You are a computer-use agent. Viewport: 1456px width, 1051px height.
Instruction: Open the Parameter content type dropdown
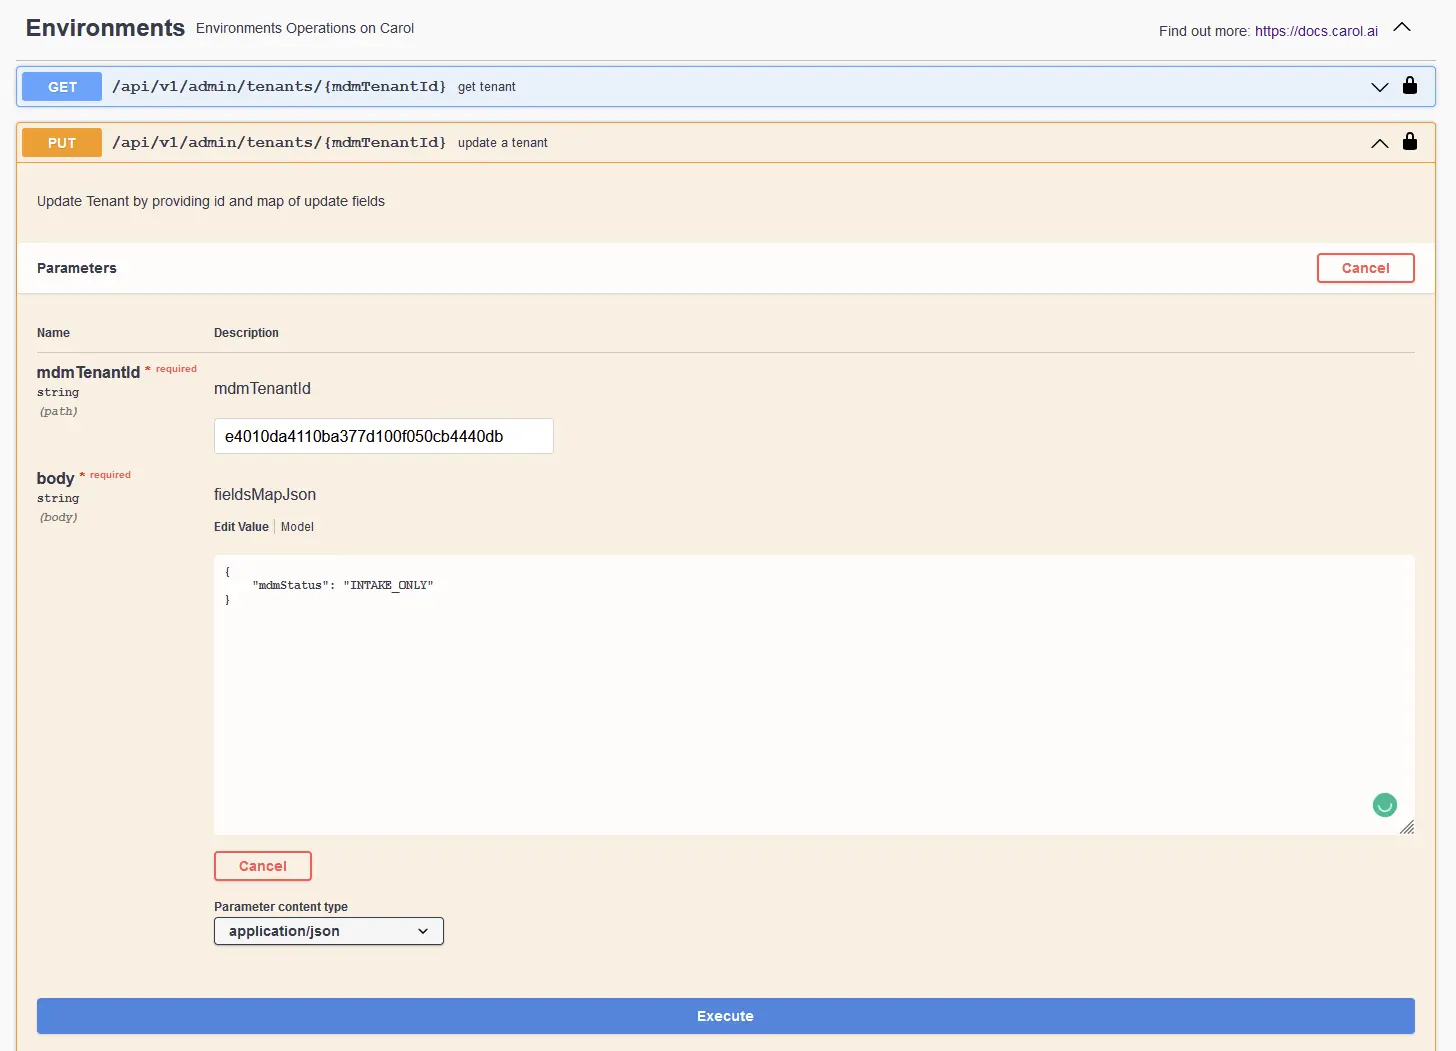coord(329,931)
